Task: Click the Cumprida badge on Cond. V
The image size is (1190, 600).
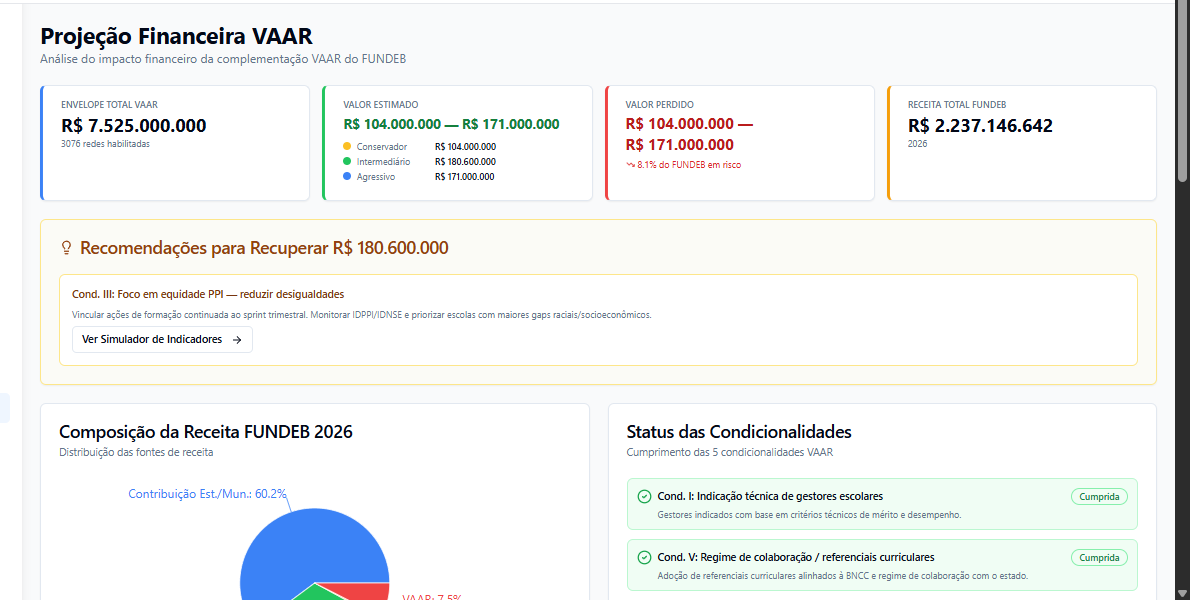Action: [x=1099, y=558]
